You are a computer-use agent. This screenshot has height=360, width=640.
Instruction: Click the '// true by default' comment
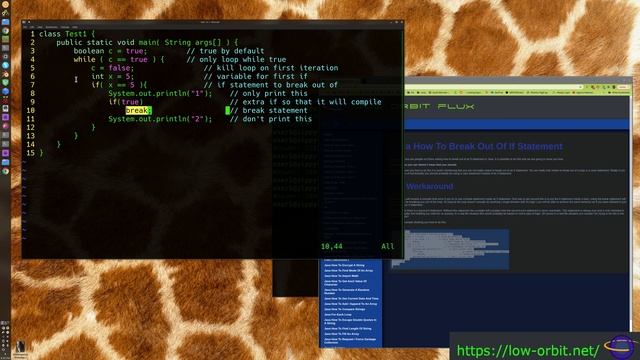tap(225, 51)
